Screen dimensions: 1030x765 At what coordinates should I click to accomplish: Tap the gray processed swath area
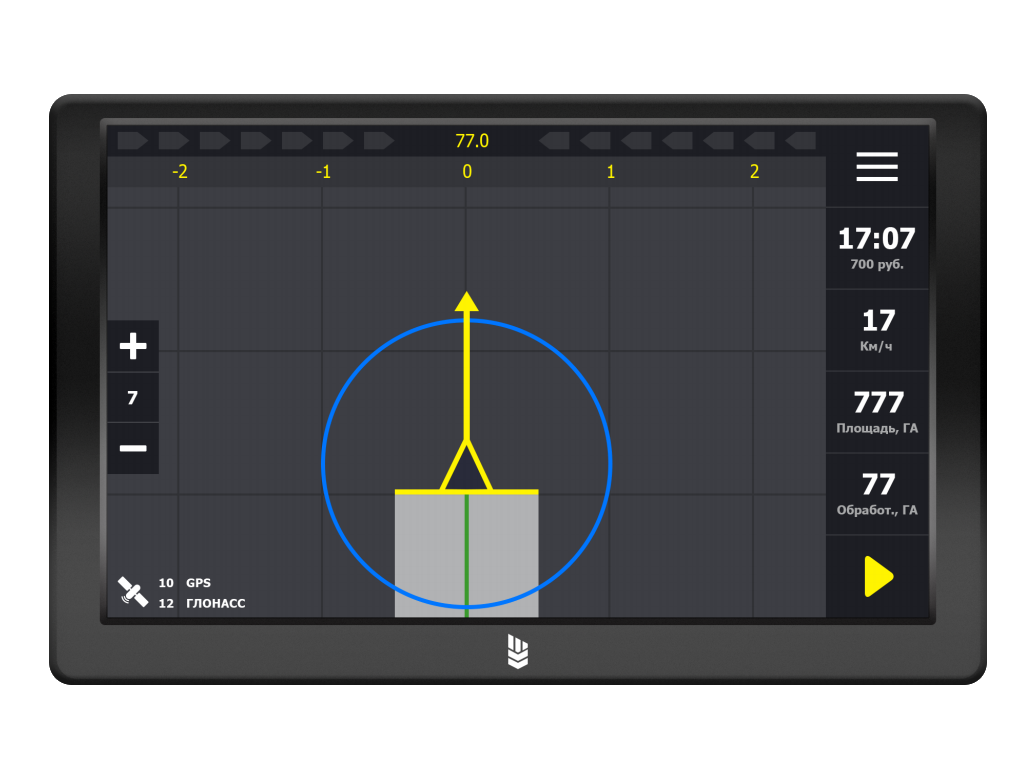click(466, 555)
